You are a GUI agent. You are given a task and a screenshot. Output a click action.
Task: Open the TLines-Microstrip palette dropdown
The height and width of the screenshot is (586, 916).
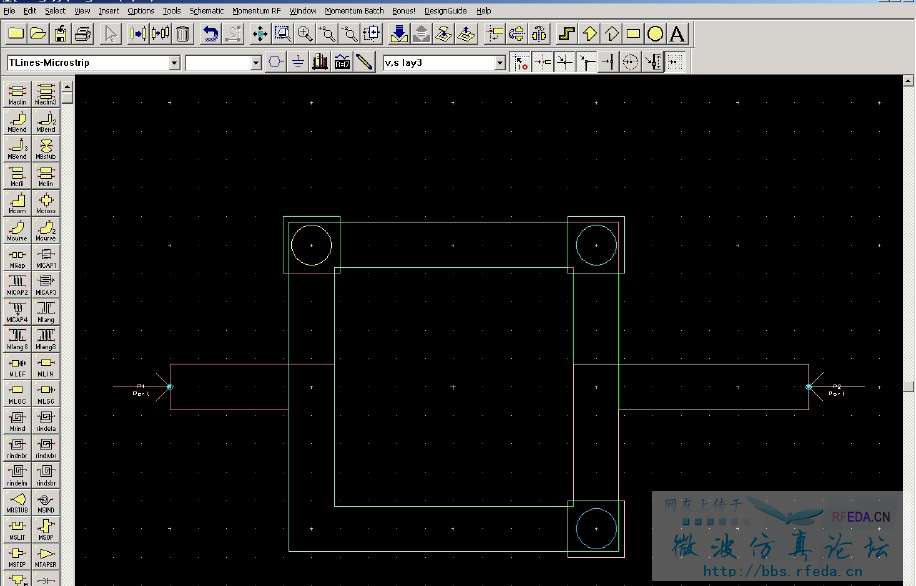[x=174, y=63]
